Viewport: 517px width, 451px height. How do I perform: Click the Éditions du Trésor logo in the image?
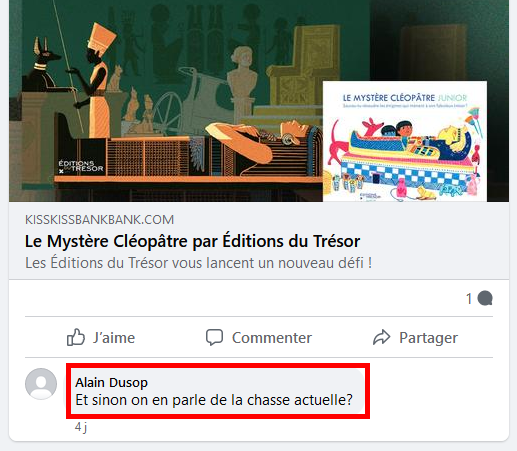pos(81,167)
